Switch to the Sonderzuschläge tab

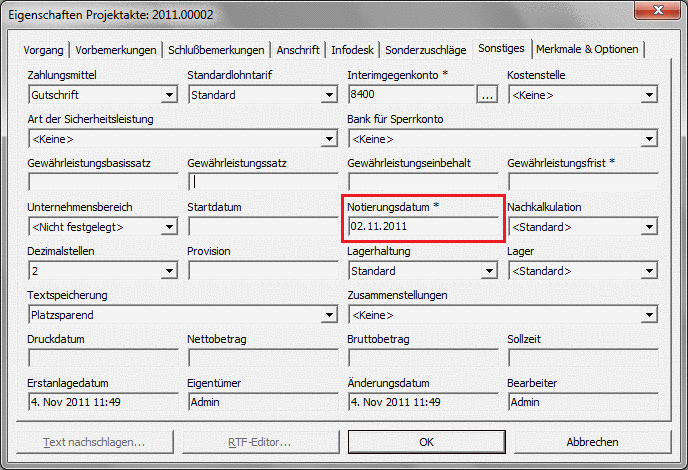point(426,50)
